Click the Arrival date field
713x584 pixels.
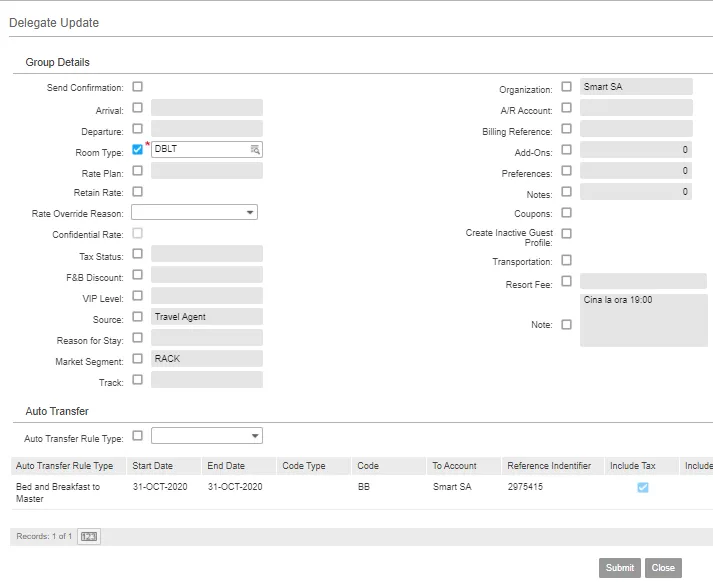(x=206, y=108)
